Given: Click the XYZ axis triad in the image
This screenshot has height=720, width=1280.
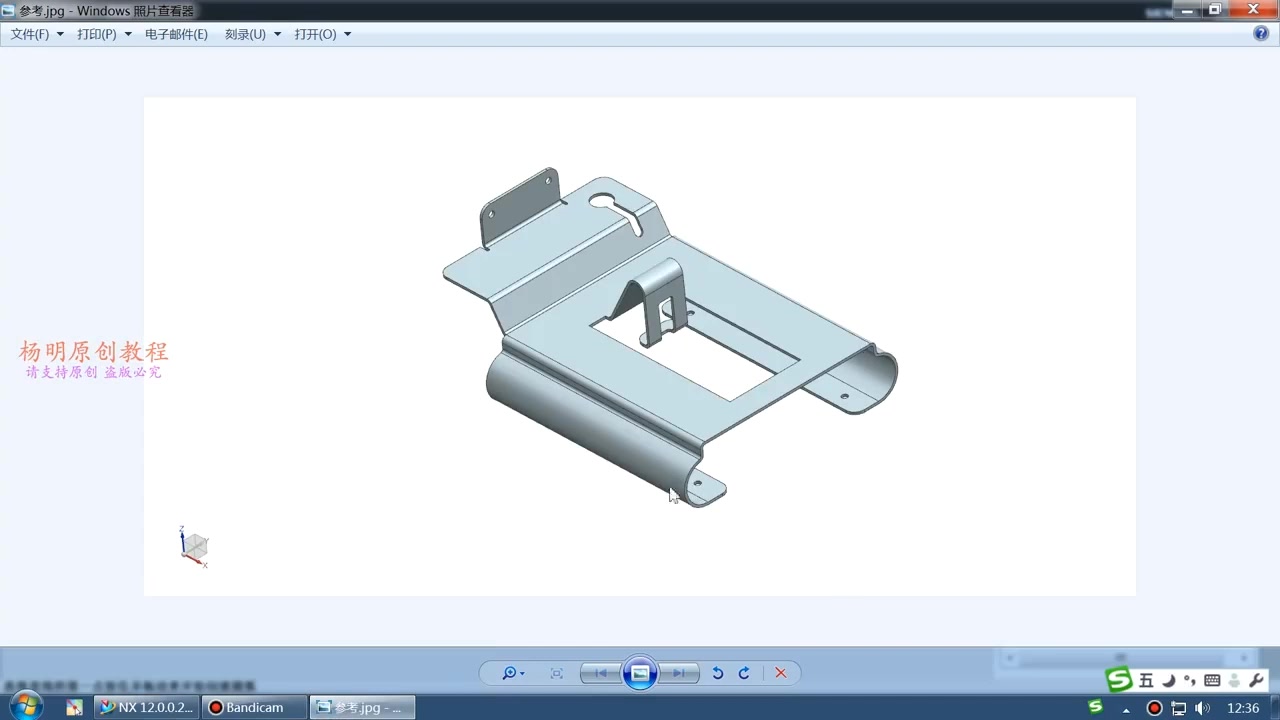Looking at the screenshot, I should click(193, 546).
